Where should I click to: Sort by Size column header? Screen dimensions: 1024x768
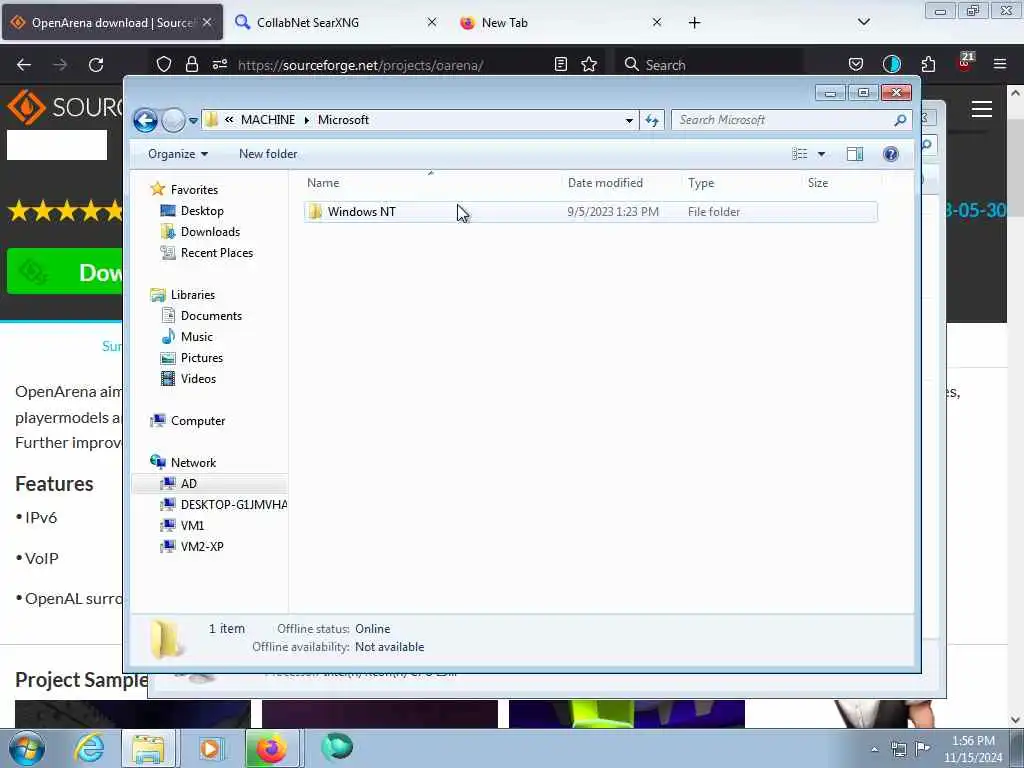[841, 183]
